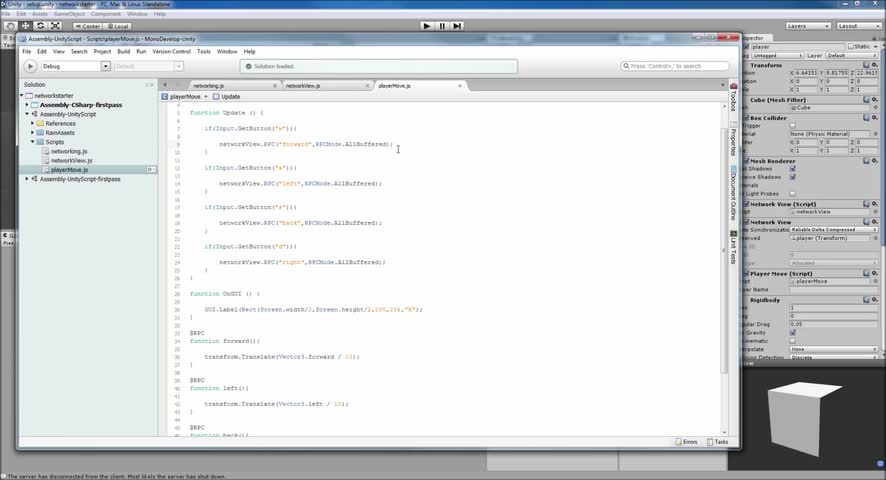
Task: Click the editor vertical scrollbar
Action: click(x=724, y=249)
